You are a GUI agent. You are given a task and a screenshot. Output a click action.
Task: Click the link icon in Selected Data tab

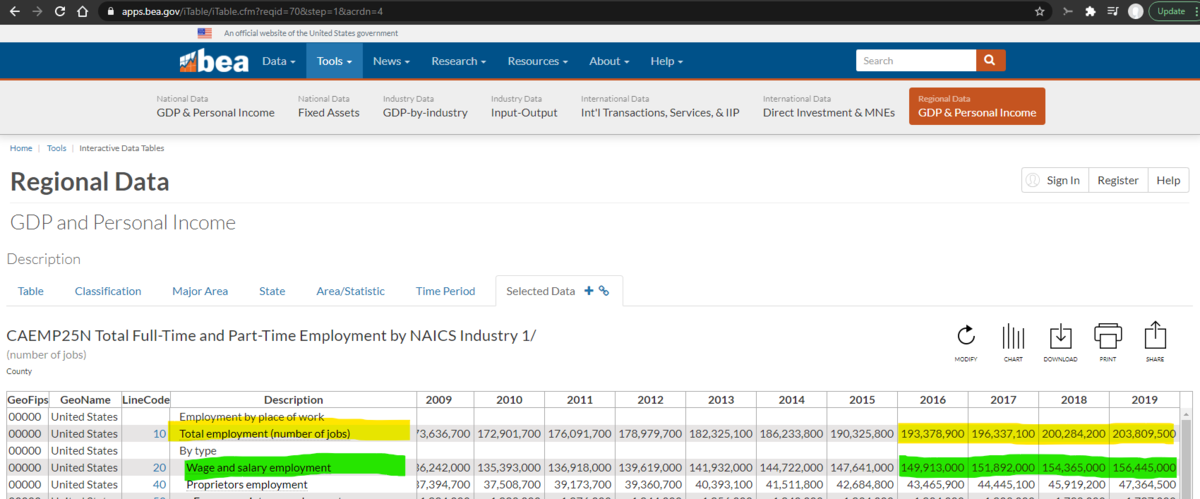(604, 291)
